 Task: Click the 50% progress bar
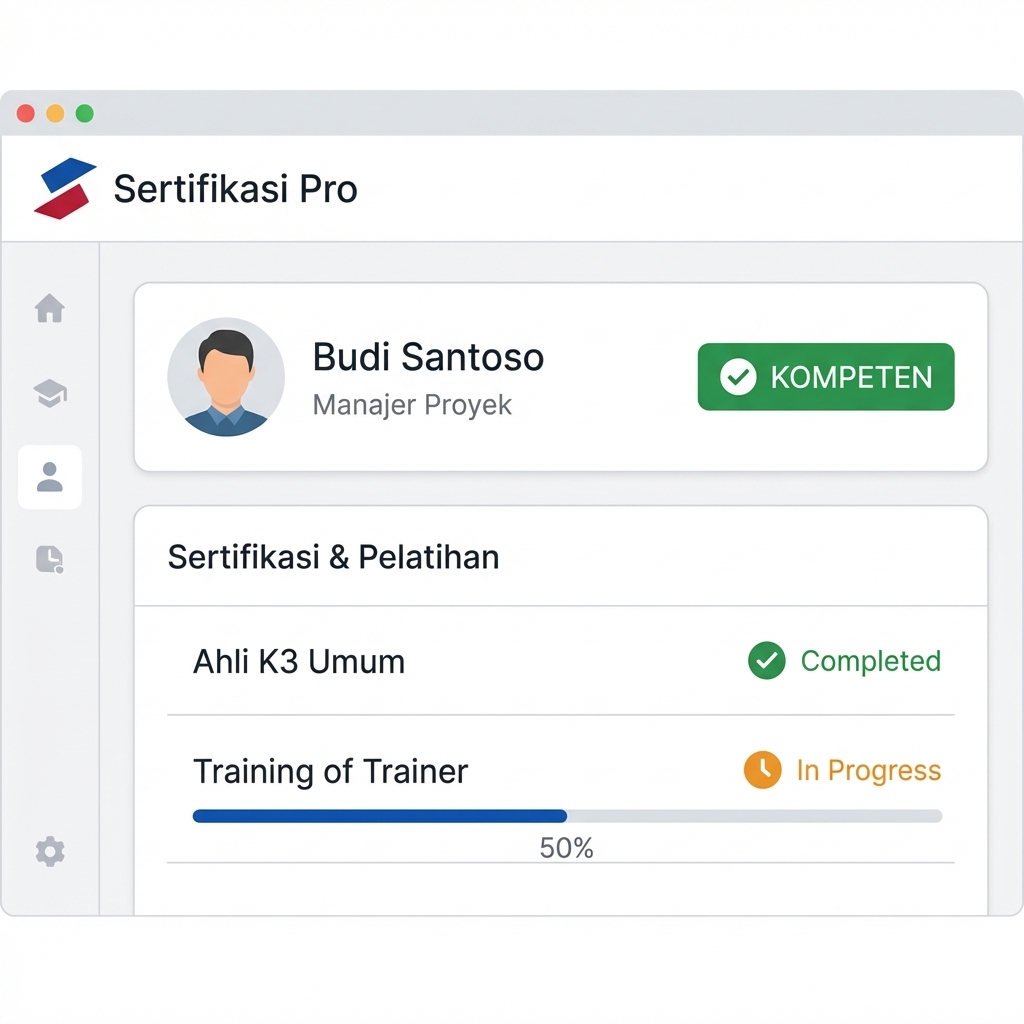(566, 816)
